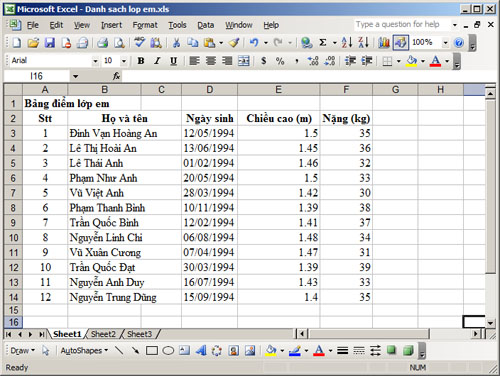Open the Font size dropdown

(124, 61)
